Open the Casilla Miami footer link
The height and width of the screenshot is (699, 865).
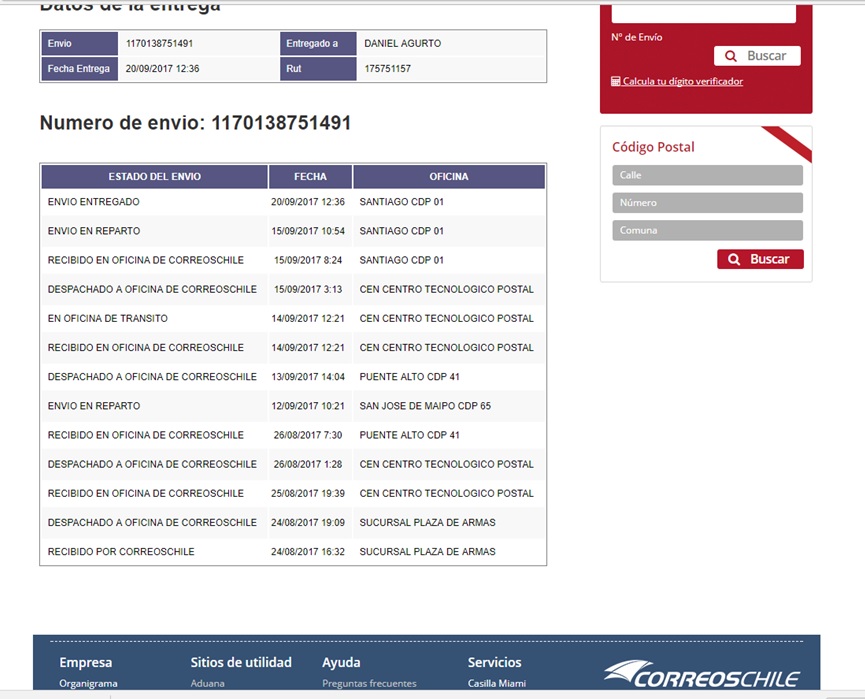pos(497,684)
